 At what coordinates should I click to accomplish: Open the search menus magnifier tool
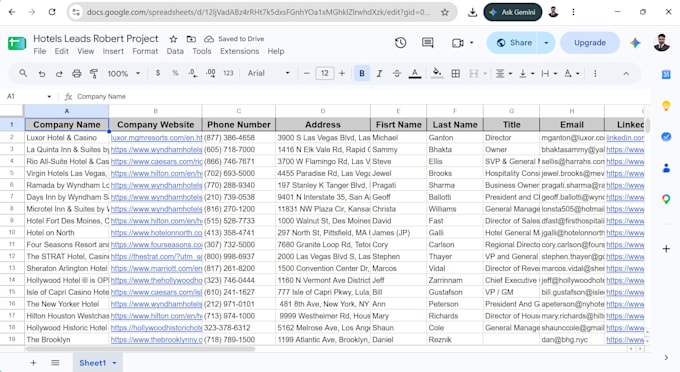tap(23, 73)
